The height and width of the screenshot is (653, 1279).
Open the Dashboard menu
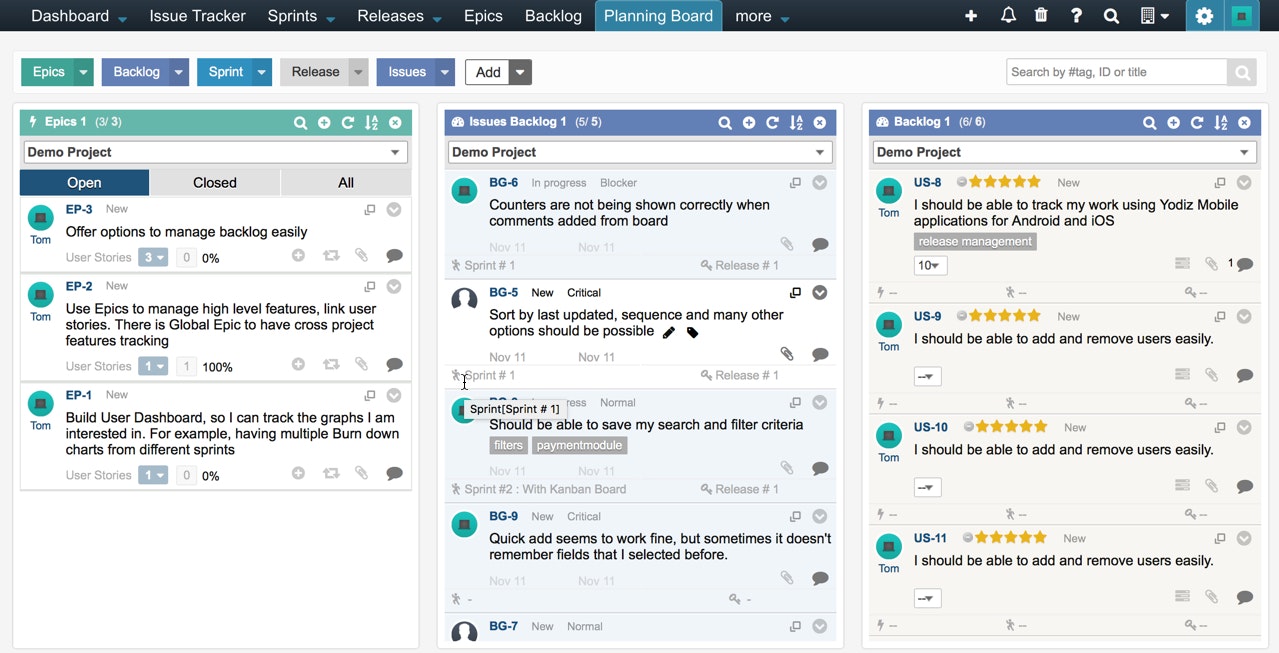[78, 16]
